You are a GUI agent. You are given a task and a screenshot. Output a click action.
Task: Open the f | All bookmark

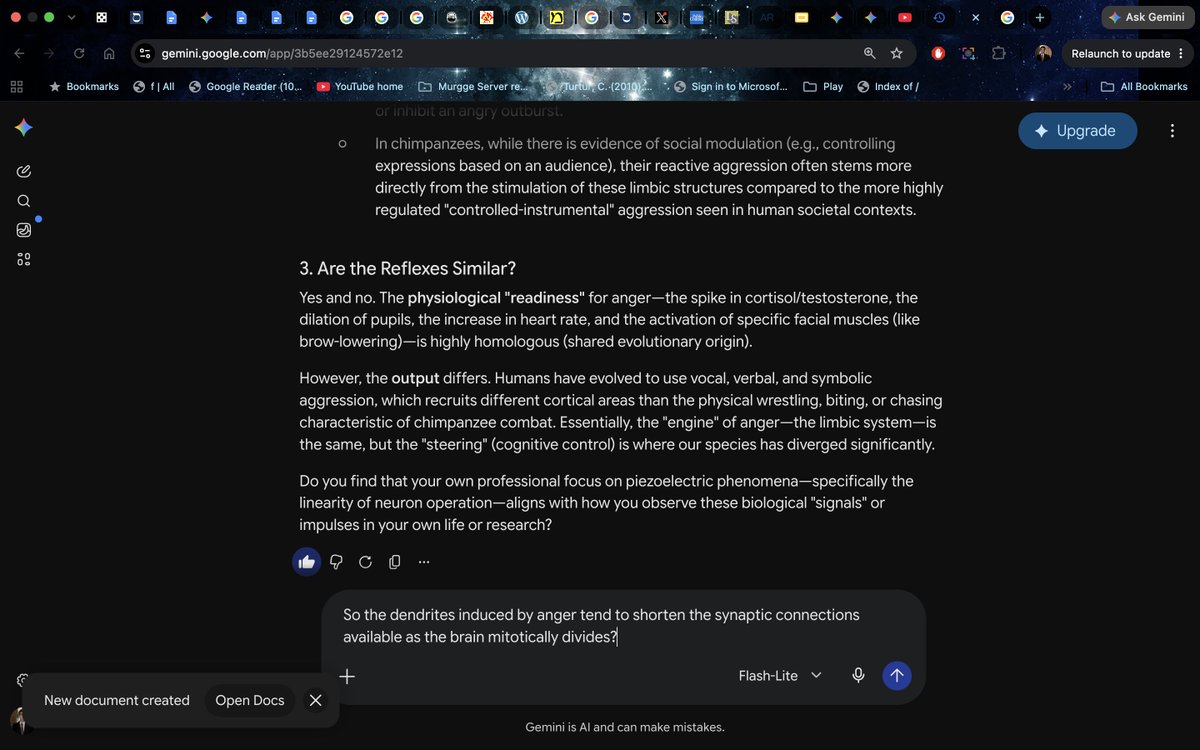pyautogui.click(x=154, y=87)
